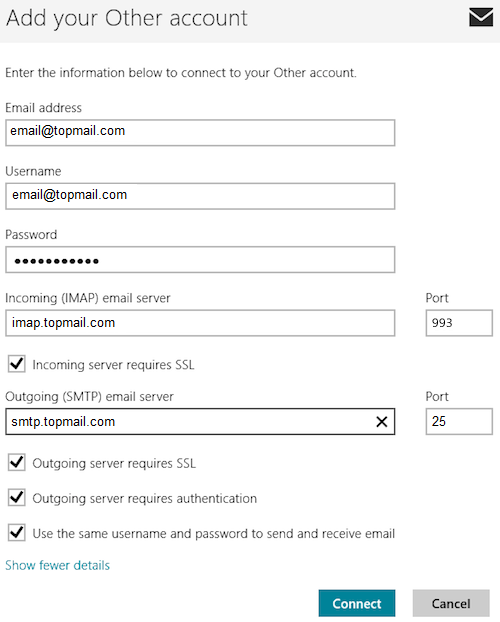This screenshot has width=500, height=622.
Task: Uncheck Incoming server requires SSL
Action: coord(17,364)
